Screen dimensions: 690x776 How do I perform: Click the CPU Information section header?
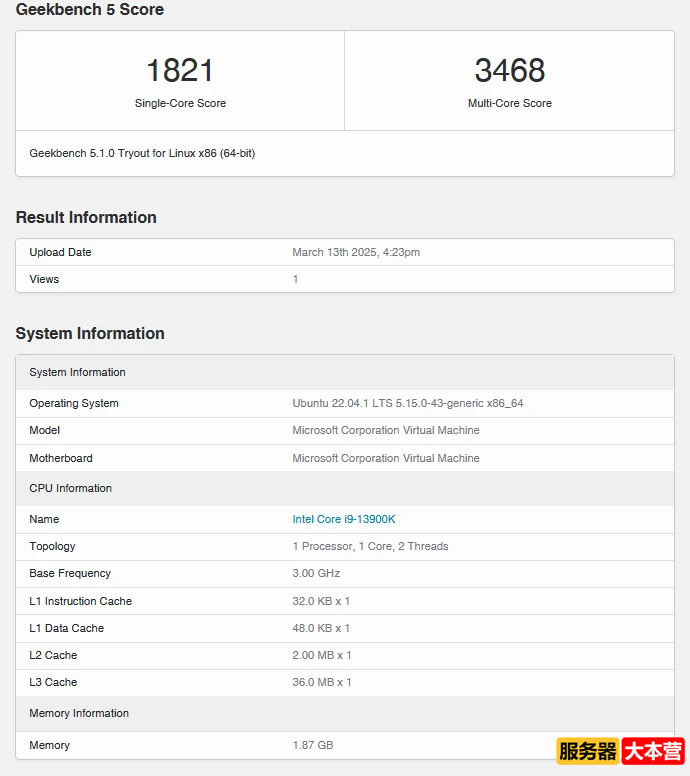point(70,488)
